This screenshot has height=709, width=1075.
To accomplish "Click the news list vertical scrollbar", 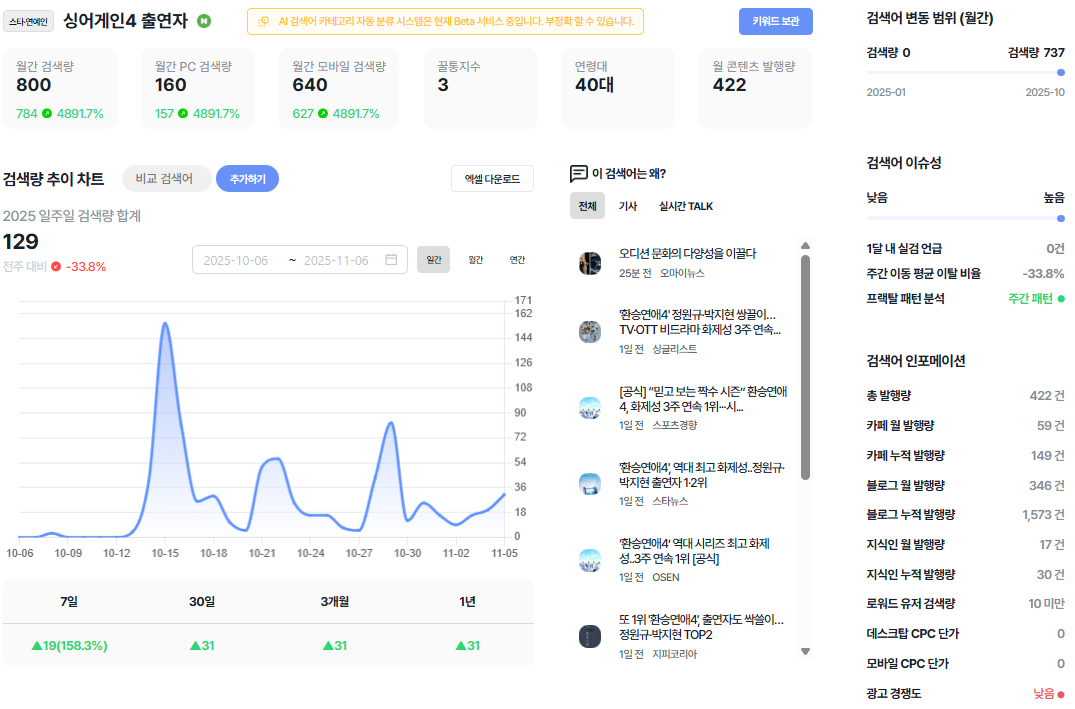I will [x=806, y=368].
